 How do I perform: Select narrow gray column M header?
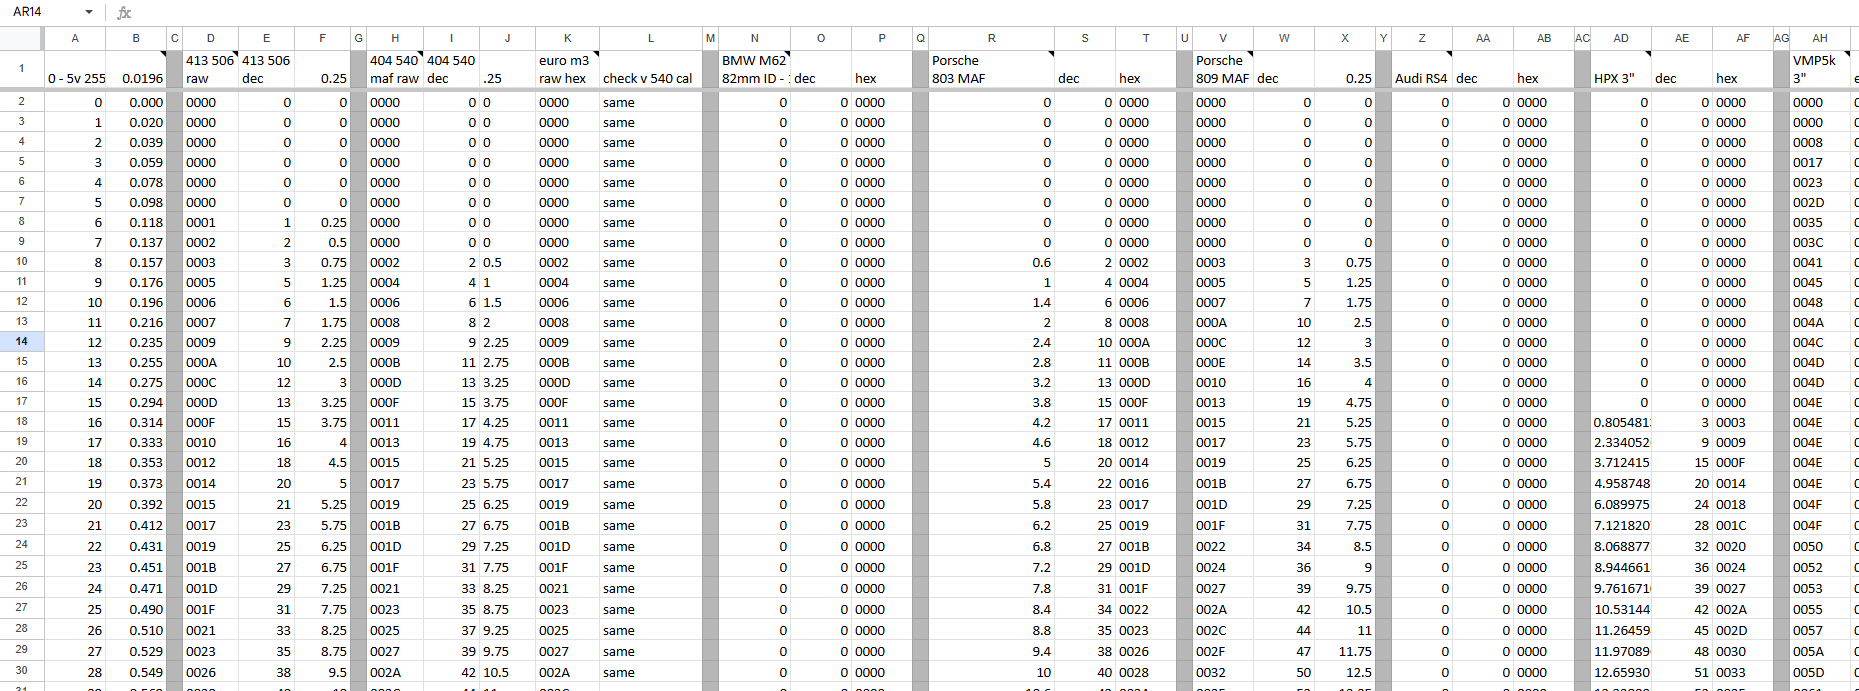point(710,38)
